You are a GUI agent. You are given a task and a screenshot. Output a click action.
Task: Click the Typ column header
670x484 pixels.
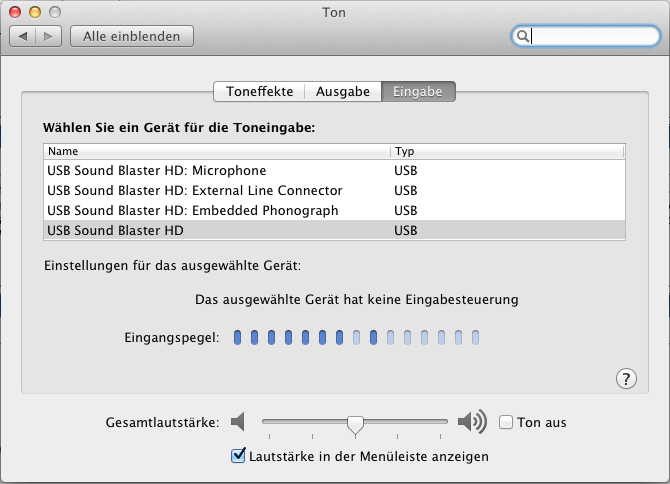pos(507,152)
